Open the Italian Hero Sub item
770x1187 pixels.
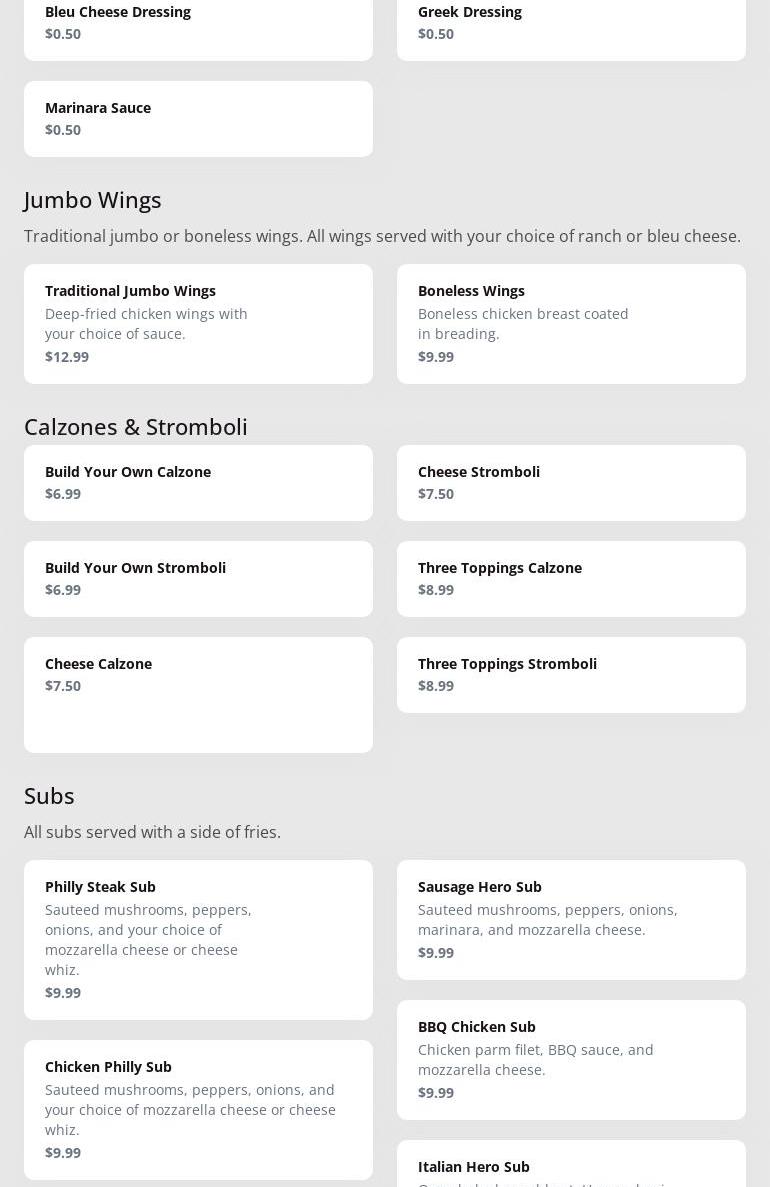click(571, 1167)
